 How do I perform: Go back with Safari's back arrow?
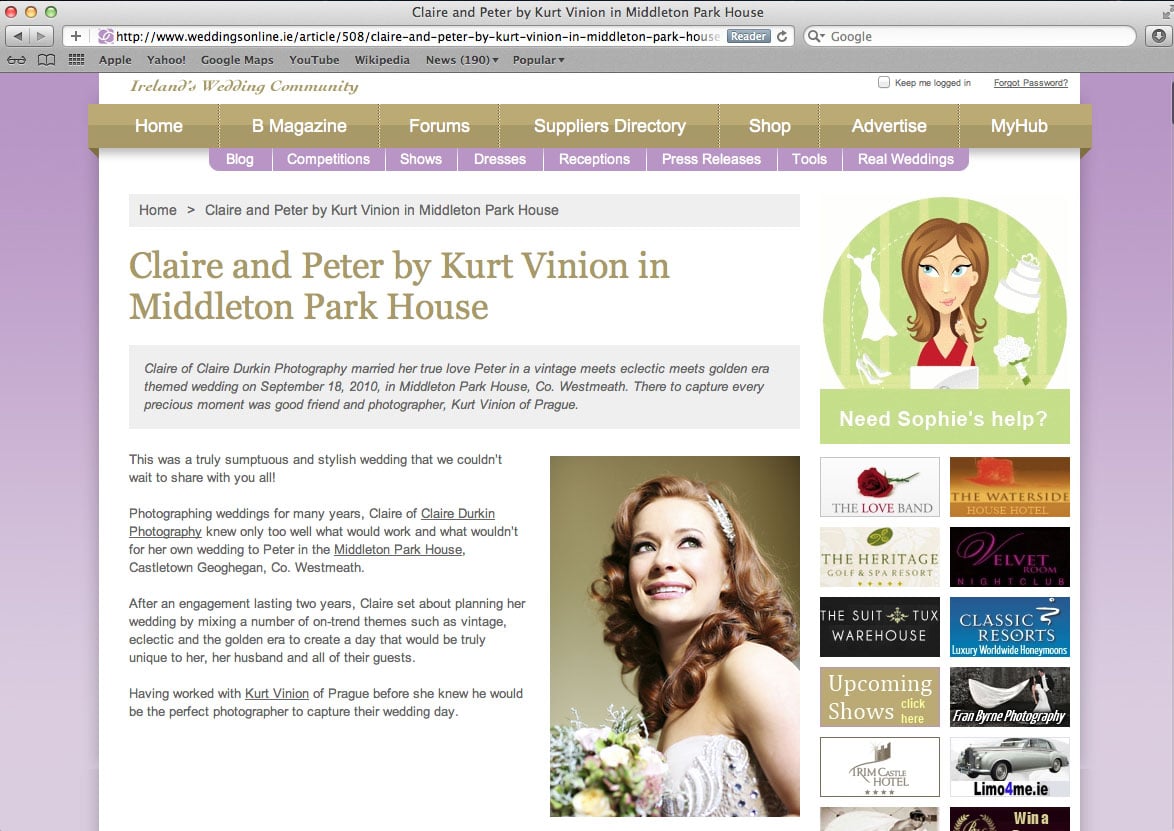pyautogui.click(x=18, y=36)
